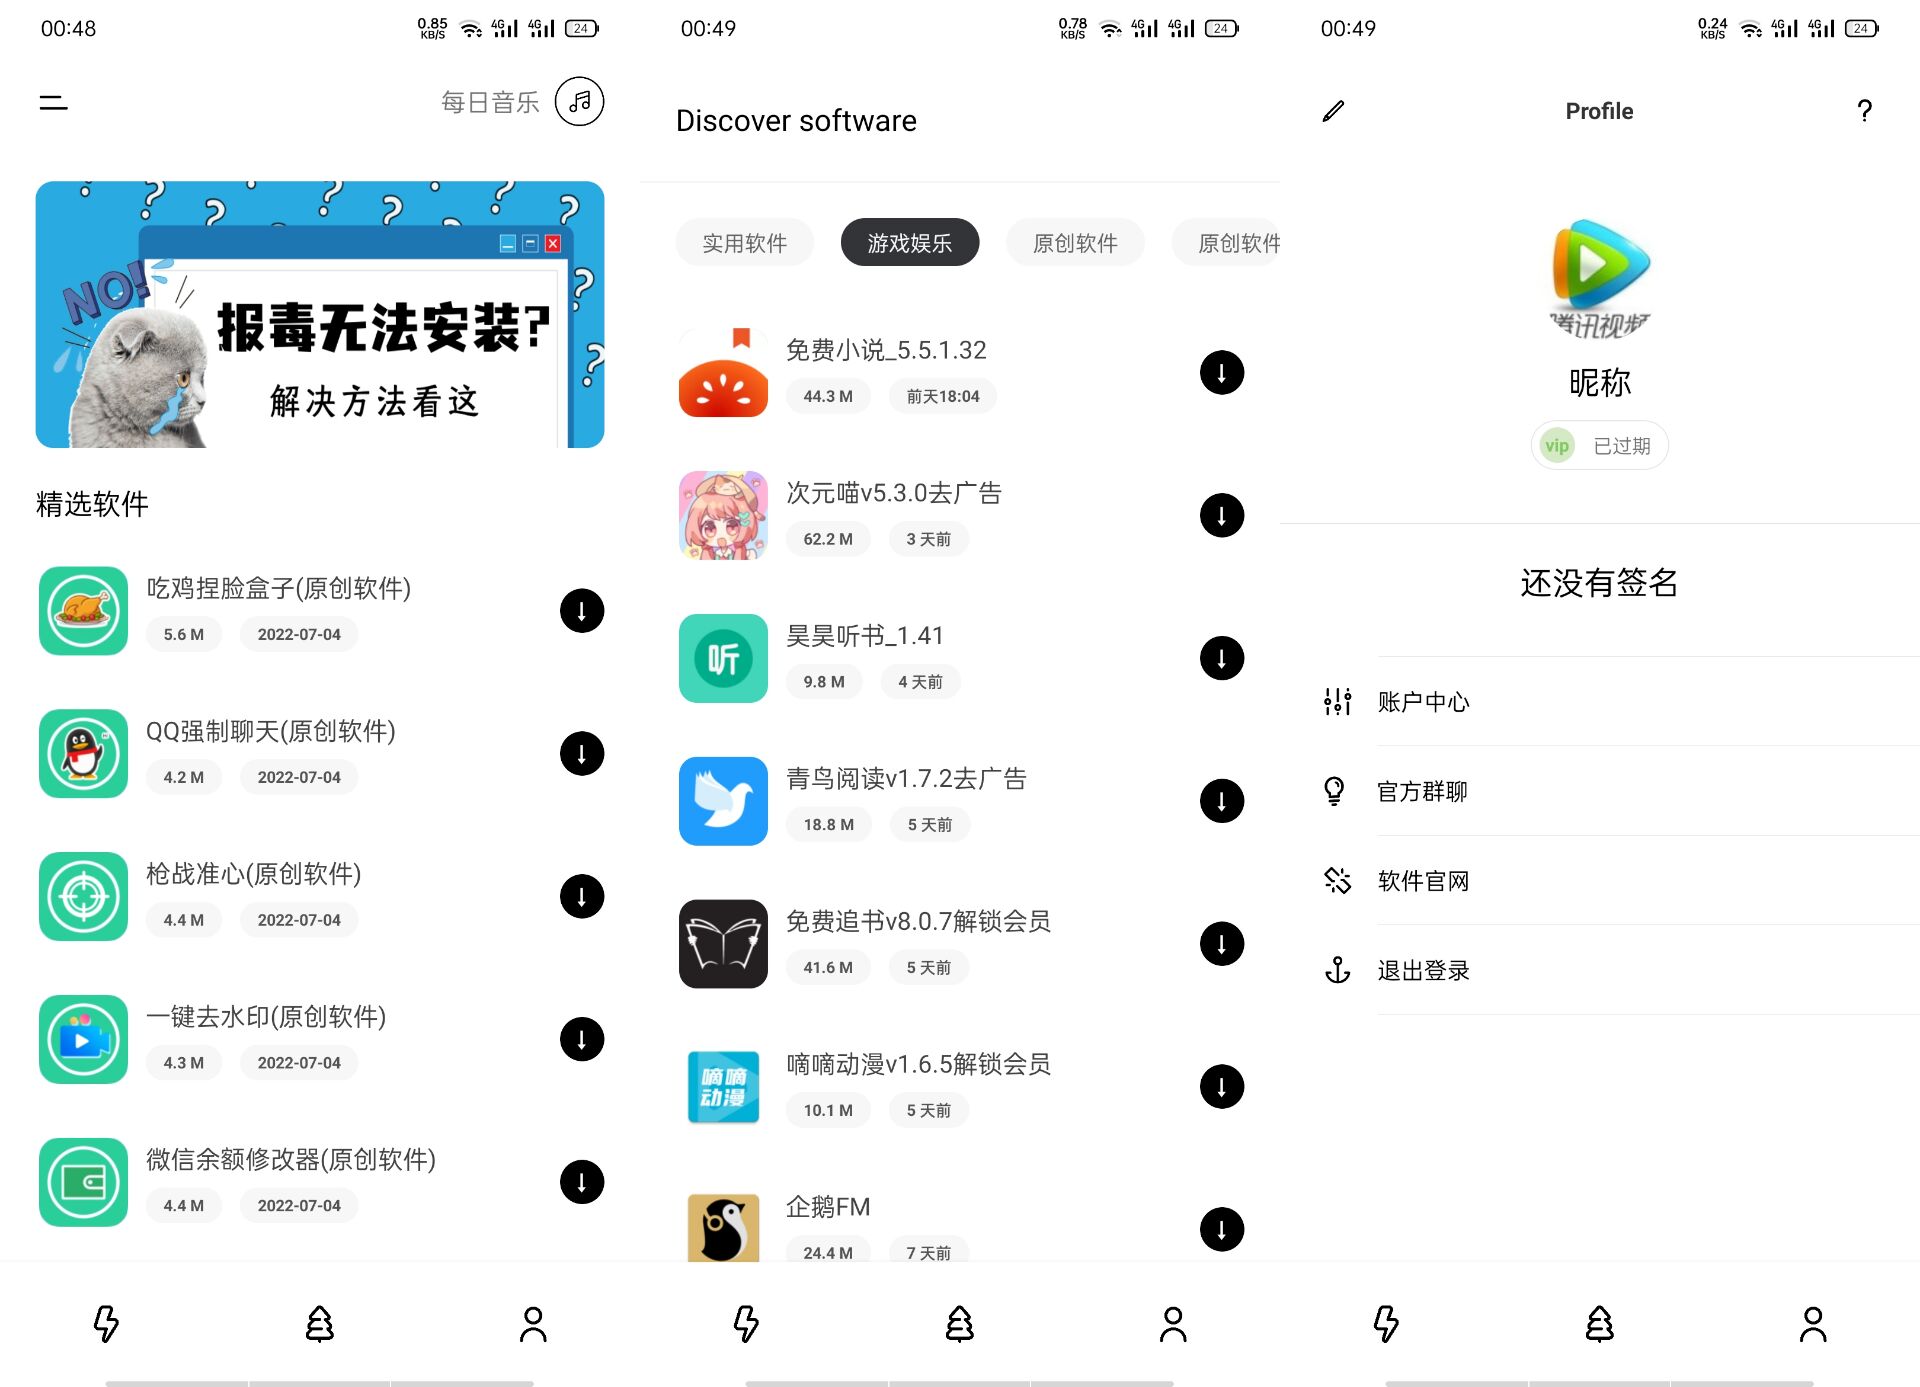Image resolution: width=1920 pixels, height=1387 pixels.
Task: Click the music playback icon on 每日音乐
Action: tap(581, 100)
